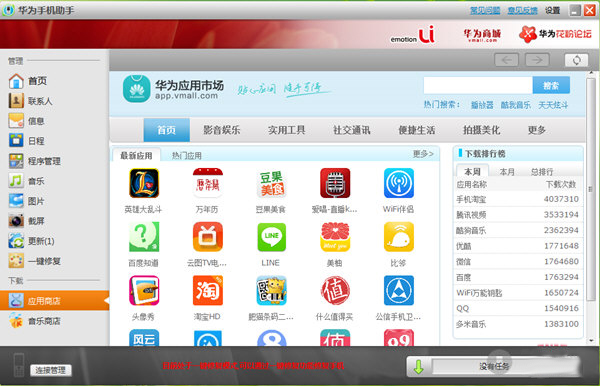
Task: Open the 首页 home icon in sidebar
Action: [16, 81]
